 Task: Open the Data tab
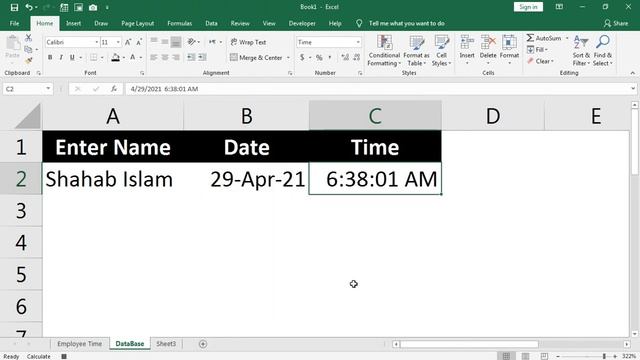click(211, 24)
